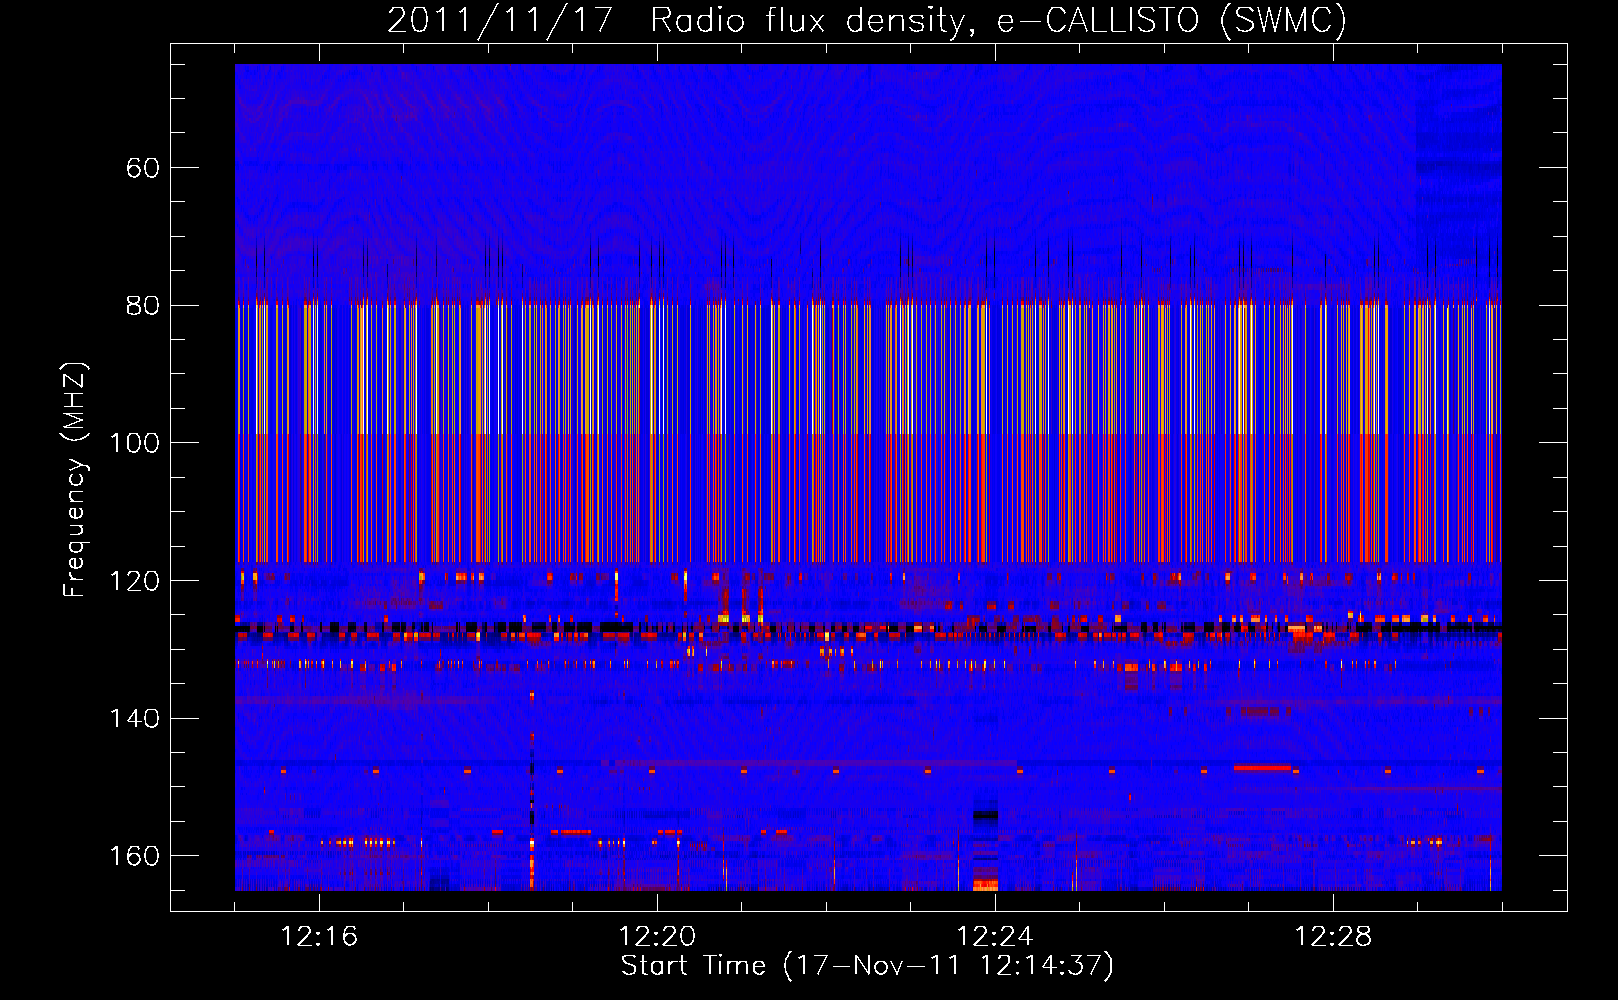The height and width of the screenshot is (1000, 1618).
Task: Click the 140 frequency tick label
Action: 135,719
